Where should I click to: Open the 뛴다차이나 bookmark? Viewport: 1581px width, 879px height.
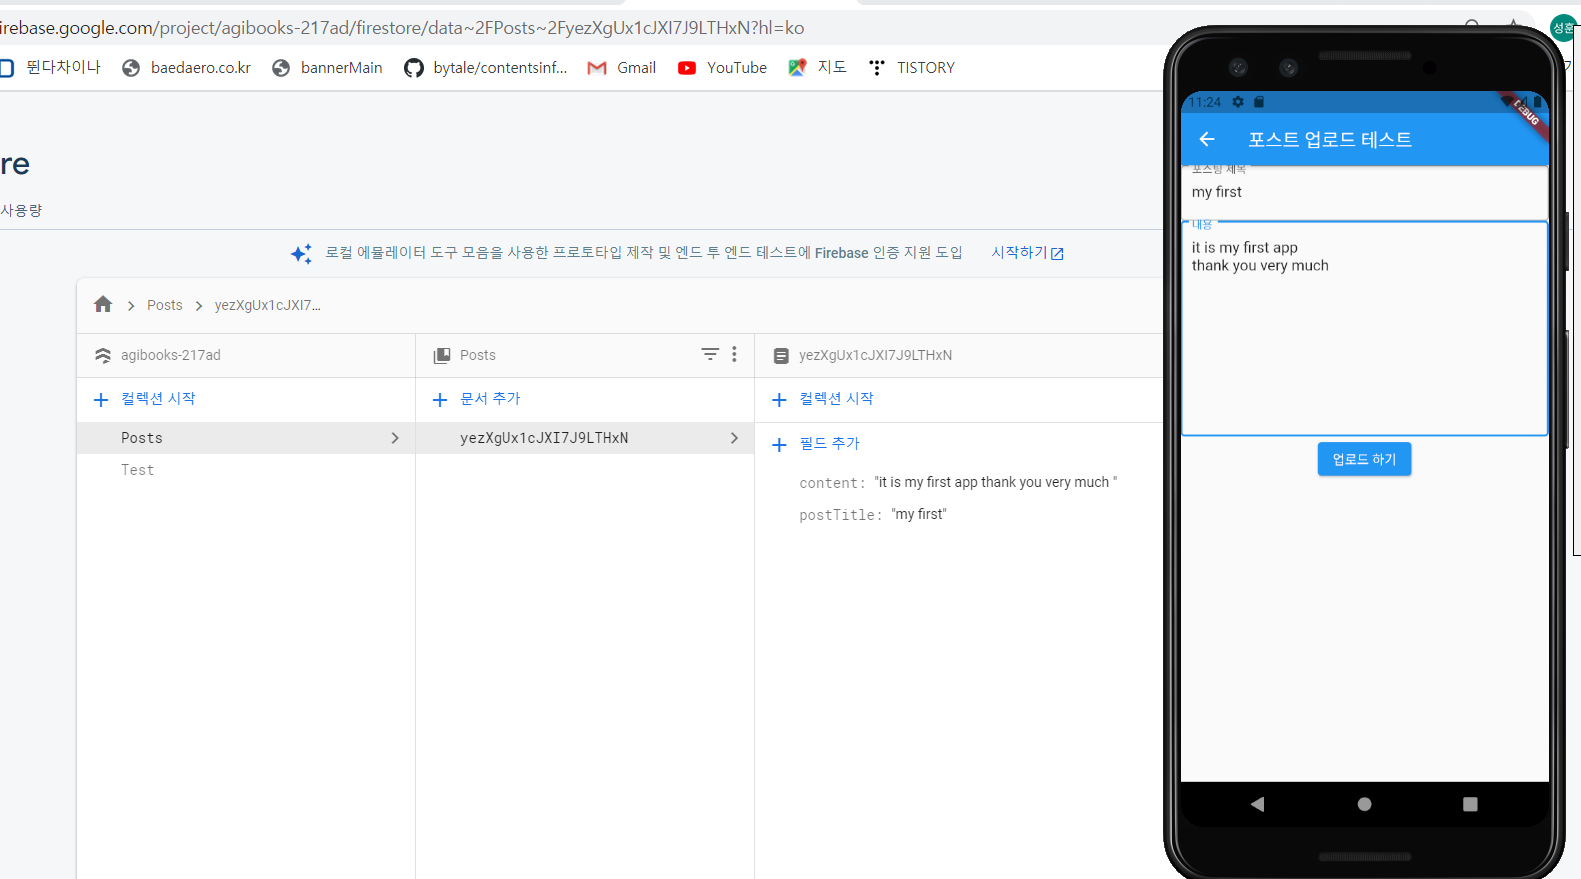[50, 68]
